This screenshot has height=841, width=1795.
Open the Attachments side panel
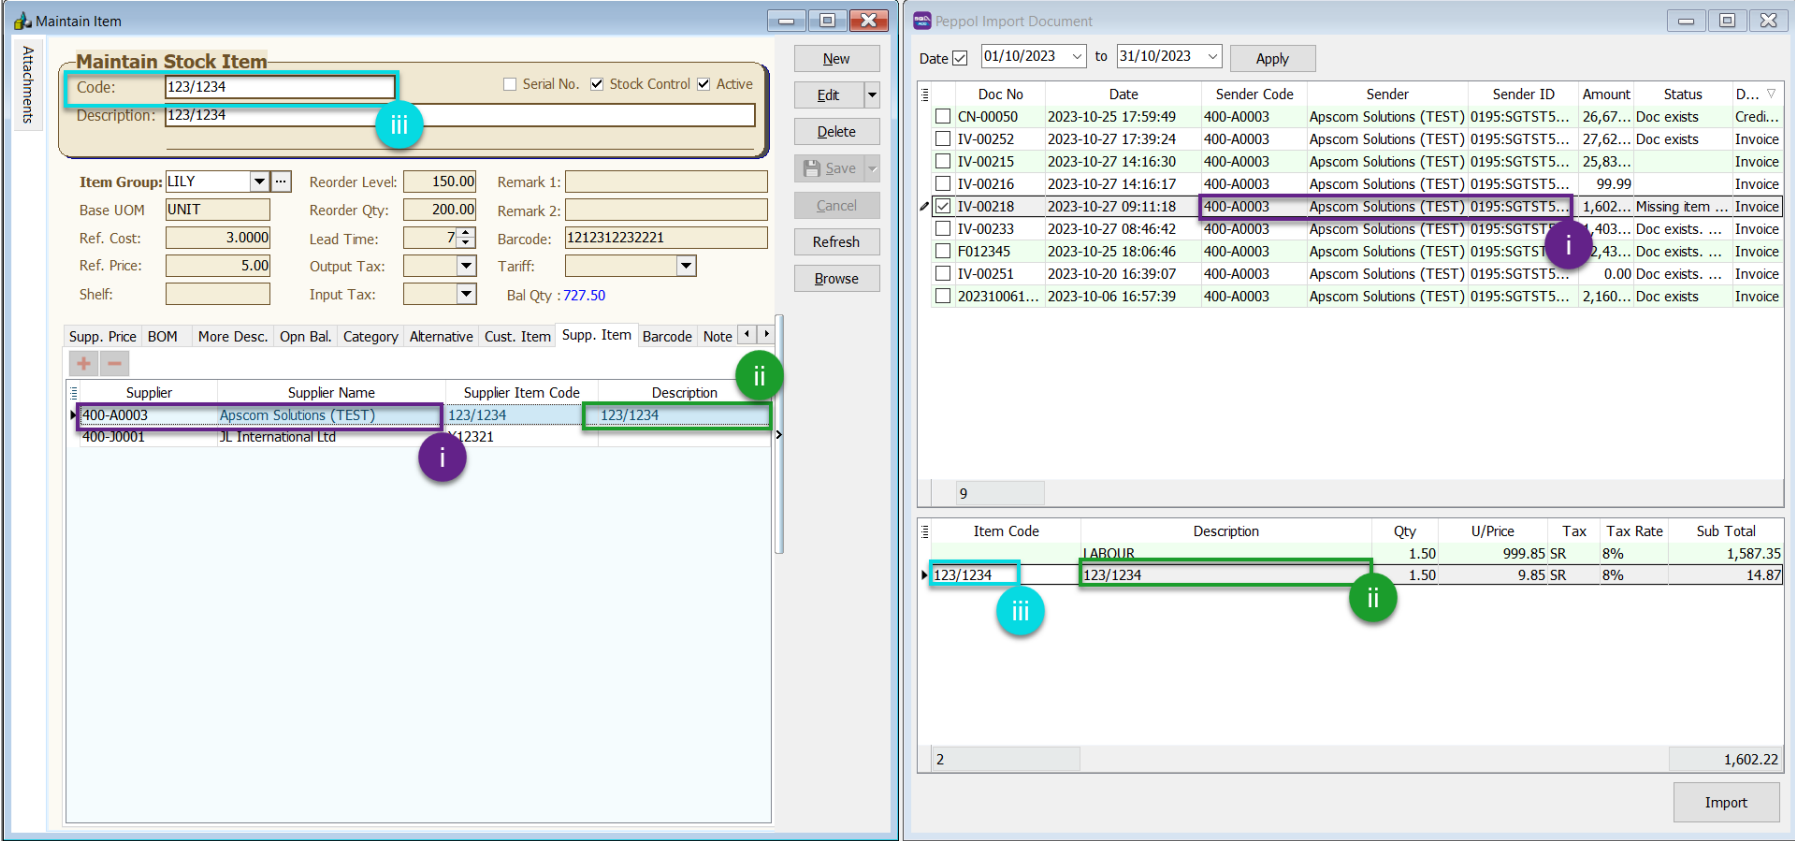click(x=28, y=85)
